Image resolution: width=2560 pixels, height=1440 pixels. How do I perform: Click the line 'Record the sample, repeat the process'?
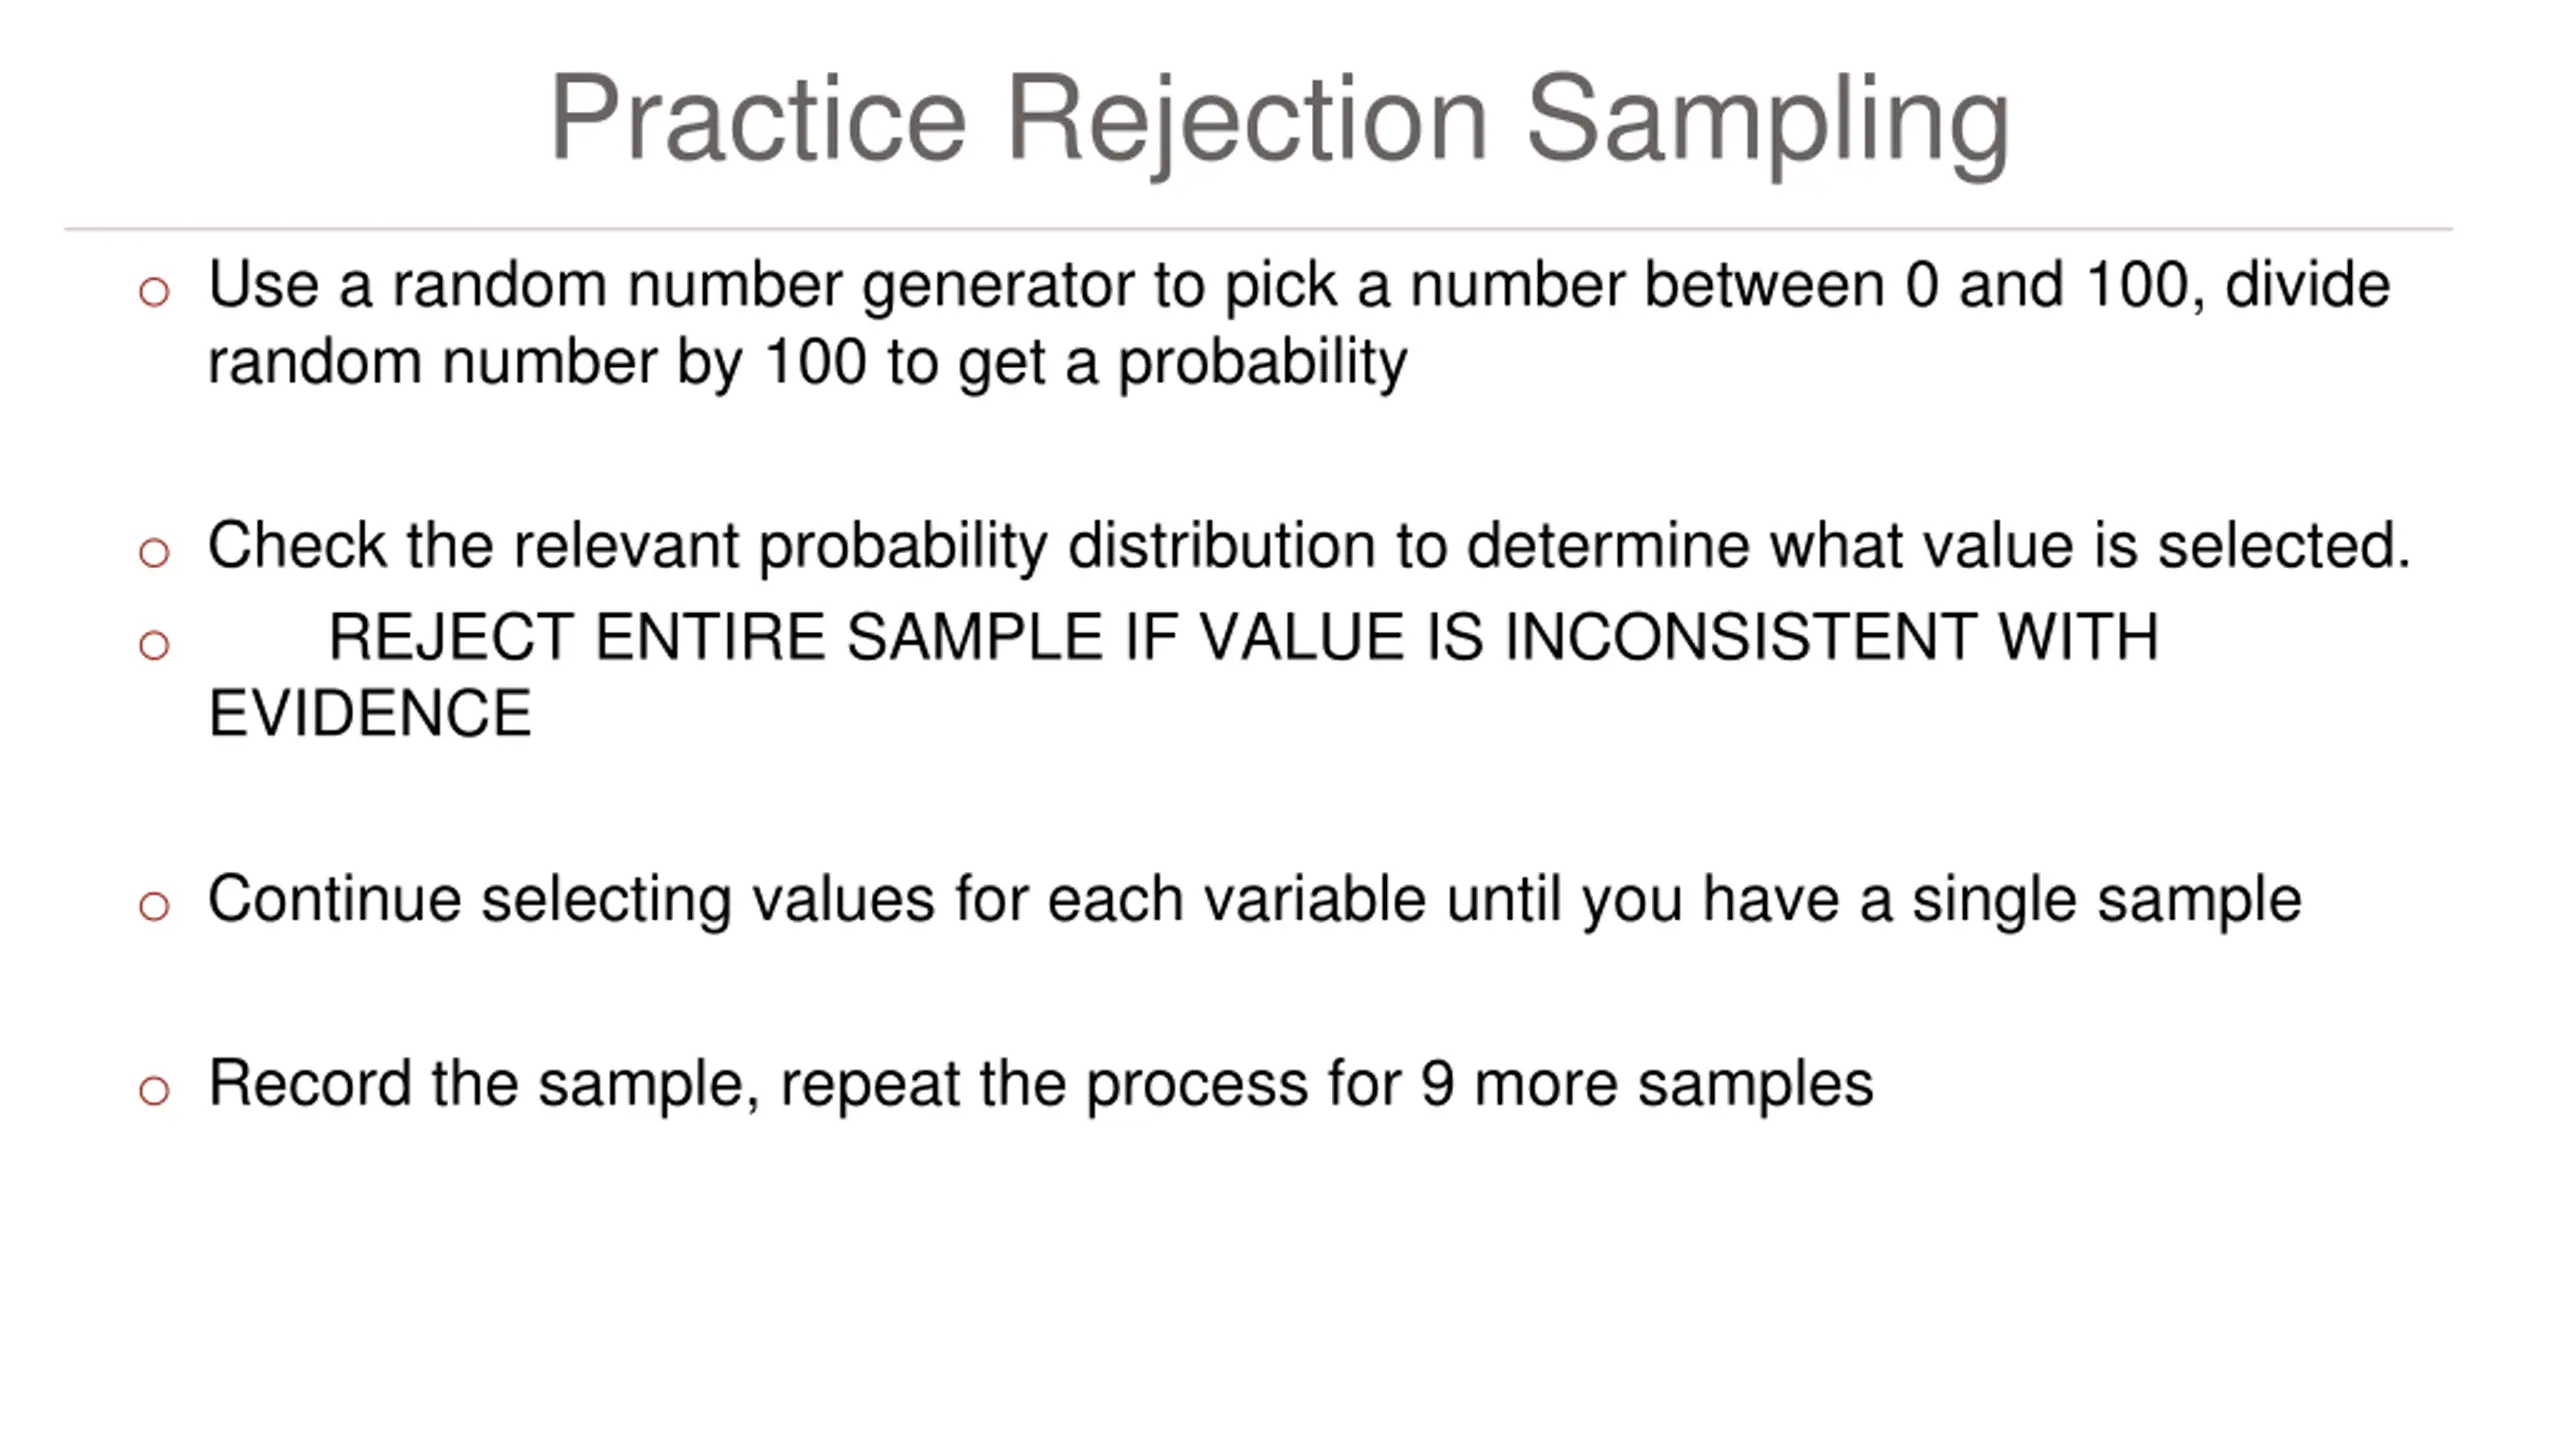pyautogui.click(x=1040, y=1085)
